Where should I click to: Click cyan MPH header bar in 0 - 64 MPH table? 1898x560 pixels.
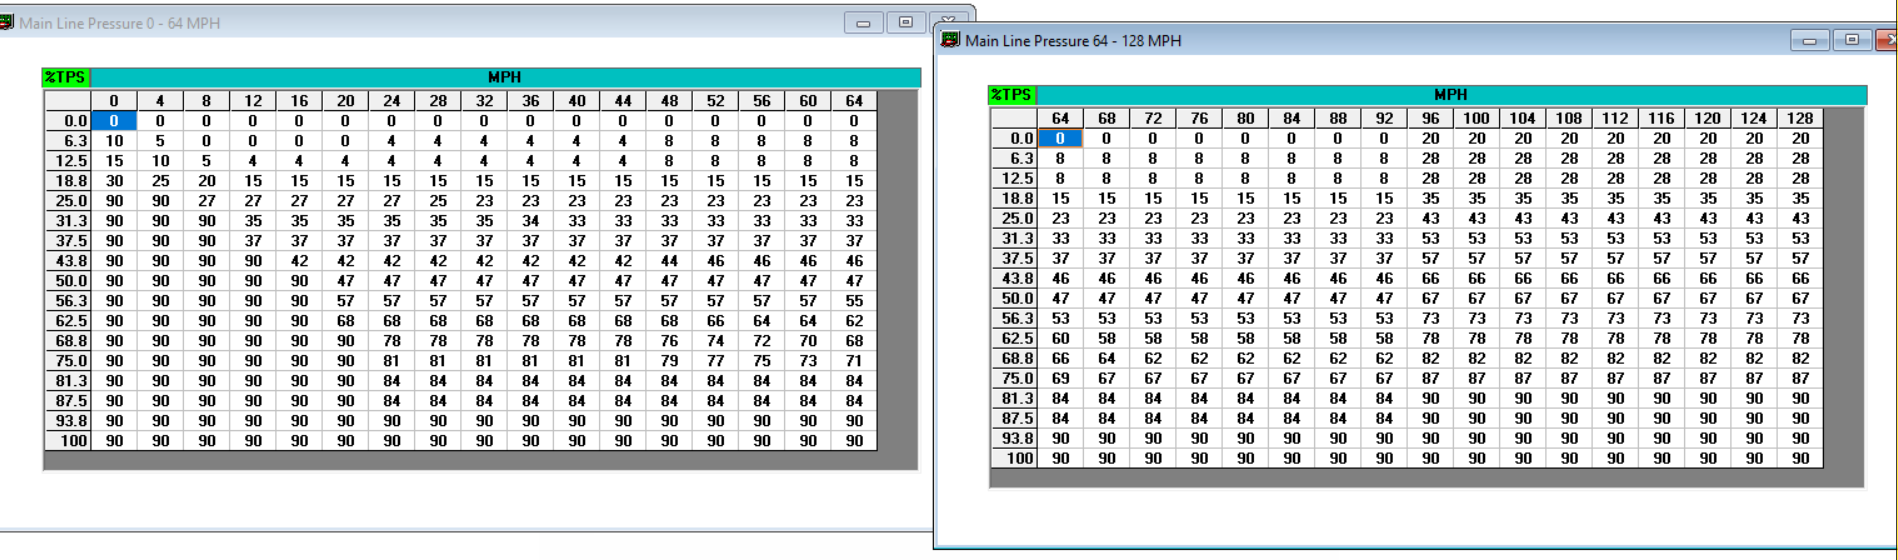pyautogui.click(x=505, y=77)
